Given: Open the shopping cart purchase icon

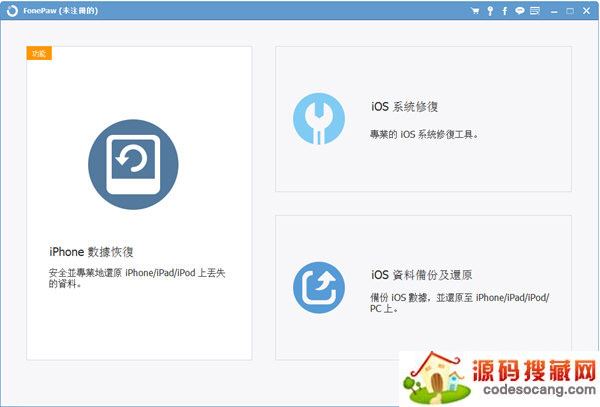Looking at the screenshot, I should click(475, 11).
